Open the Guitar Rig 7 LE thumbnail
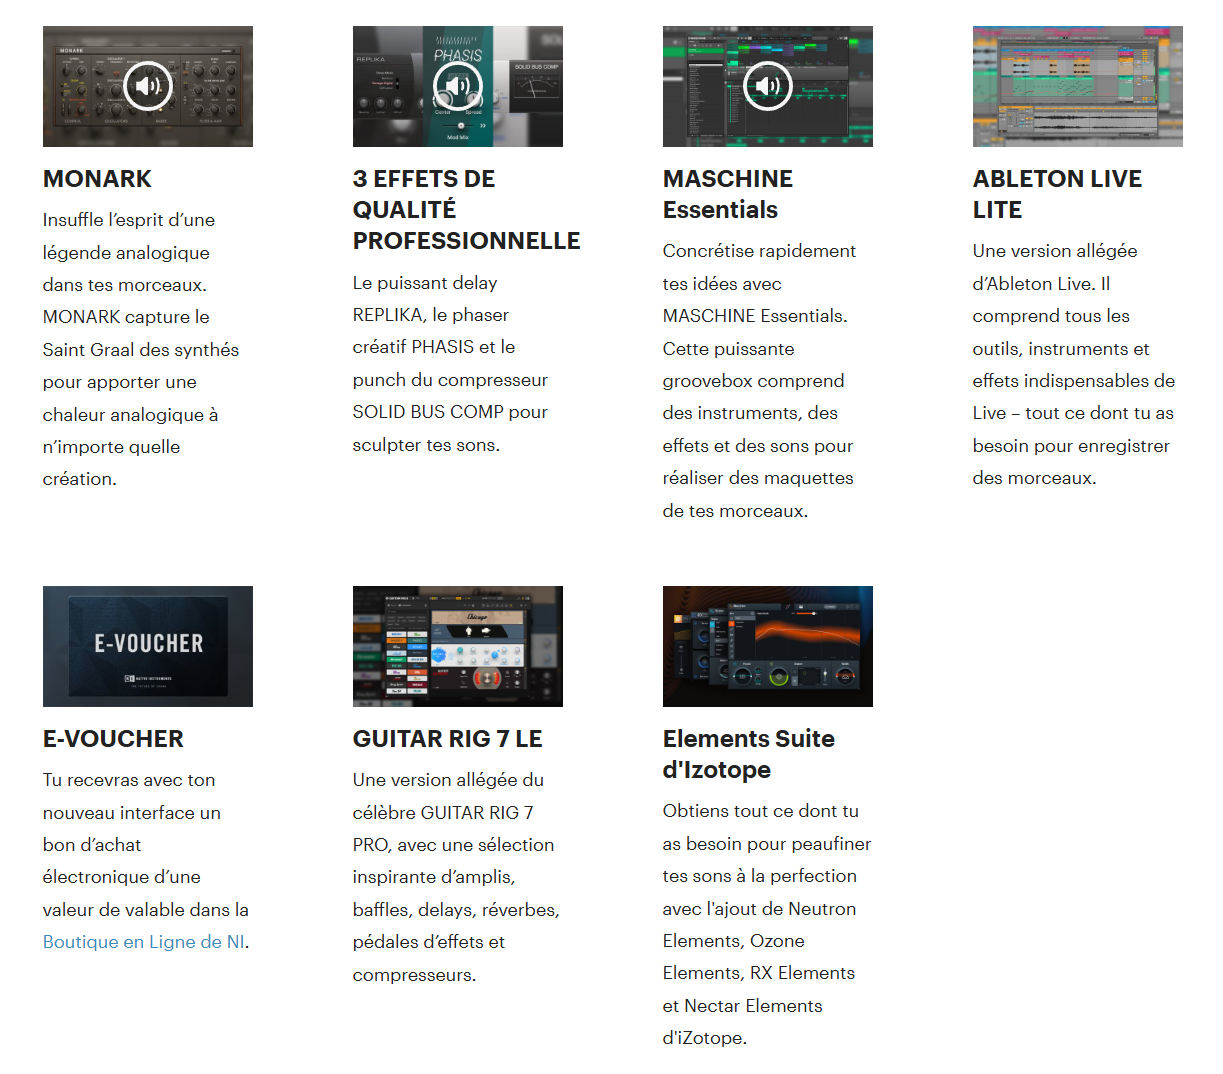The height and width of the screenshot is (1074, 1223). pos(458,646)
